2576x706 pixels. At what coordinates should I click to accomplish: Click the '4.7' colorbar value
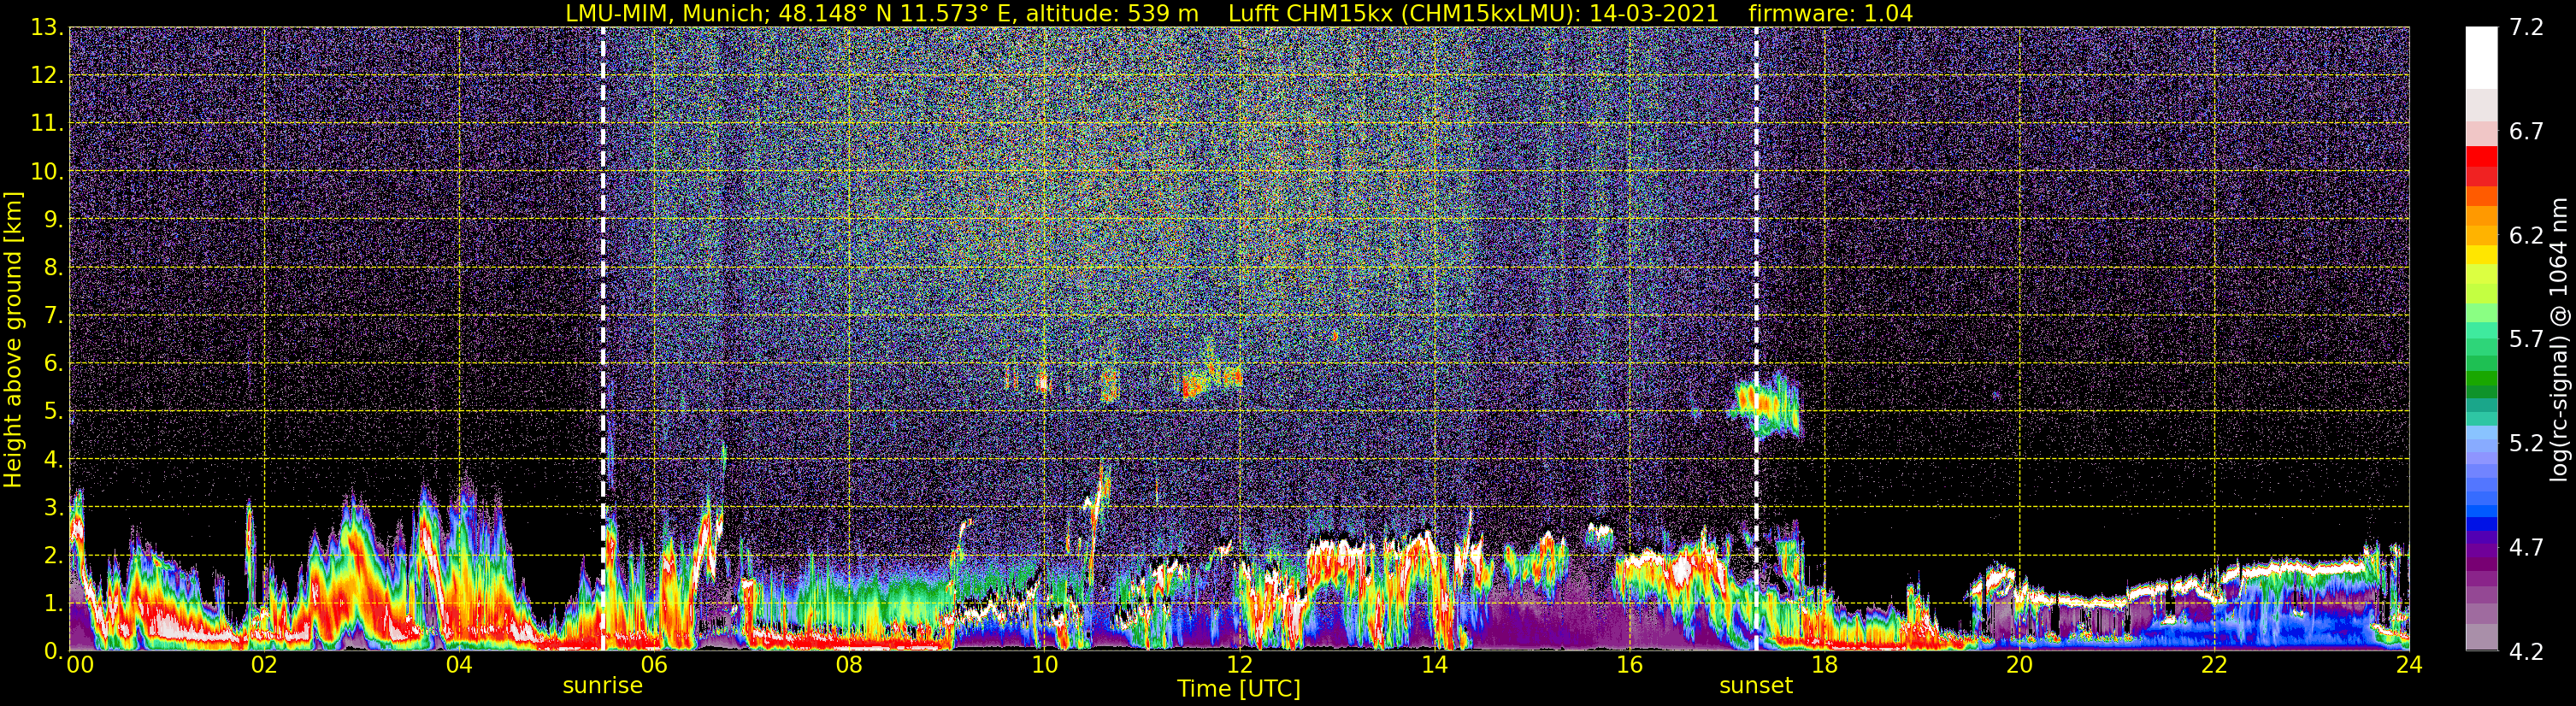point(2526,547)
